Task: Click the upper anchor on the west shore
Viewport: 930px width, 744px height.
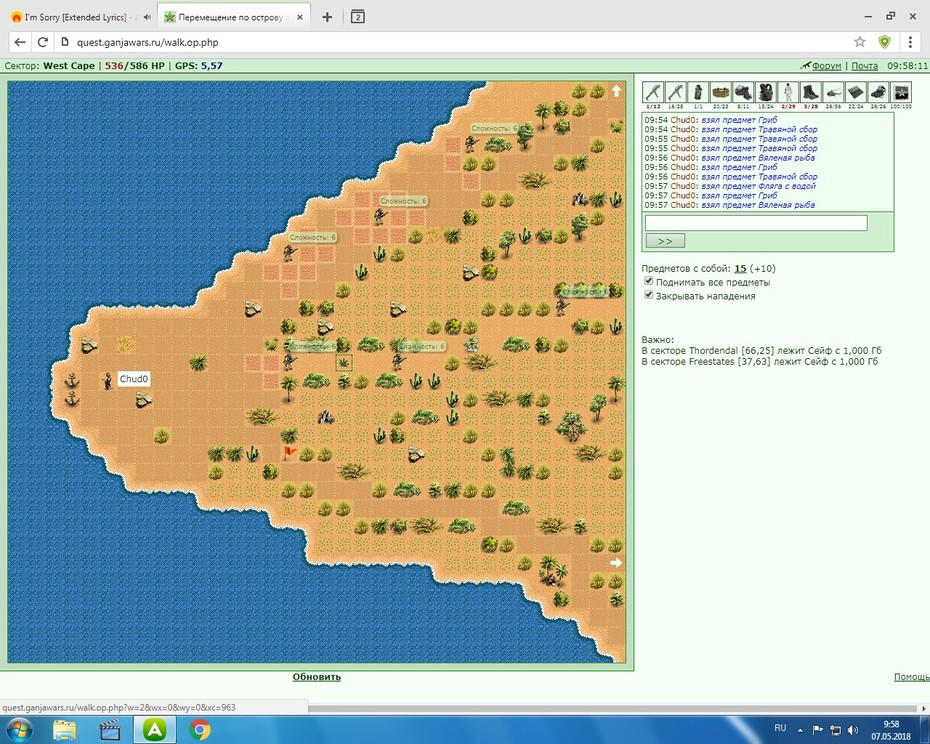Action: pyautogui.click(x=72, y=380)
